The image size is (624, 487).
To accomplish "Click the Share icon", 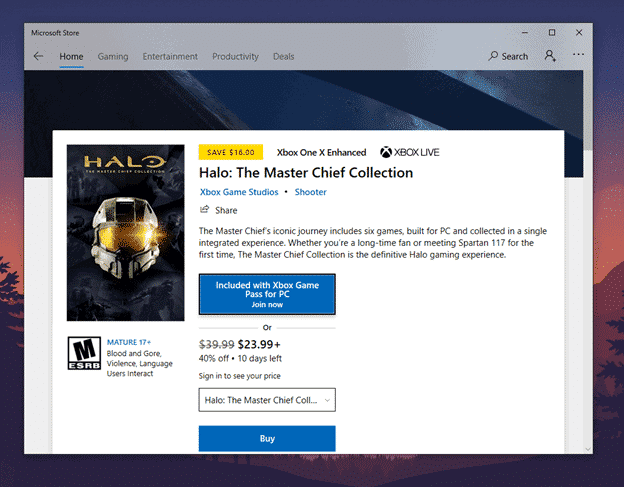I will click(x=205, y=209).
